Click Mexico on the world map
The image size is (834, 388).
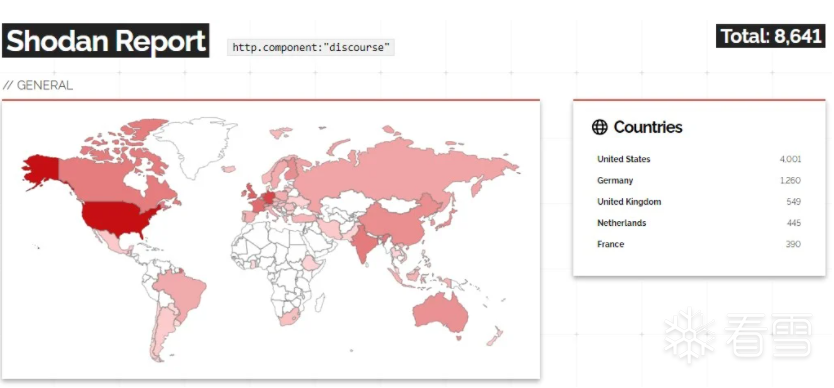click(x=114, y=243)
